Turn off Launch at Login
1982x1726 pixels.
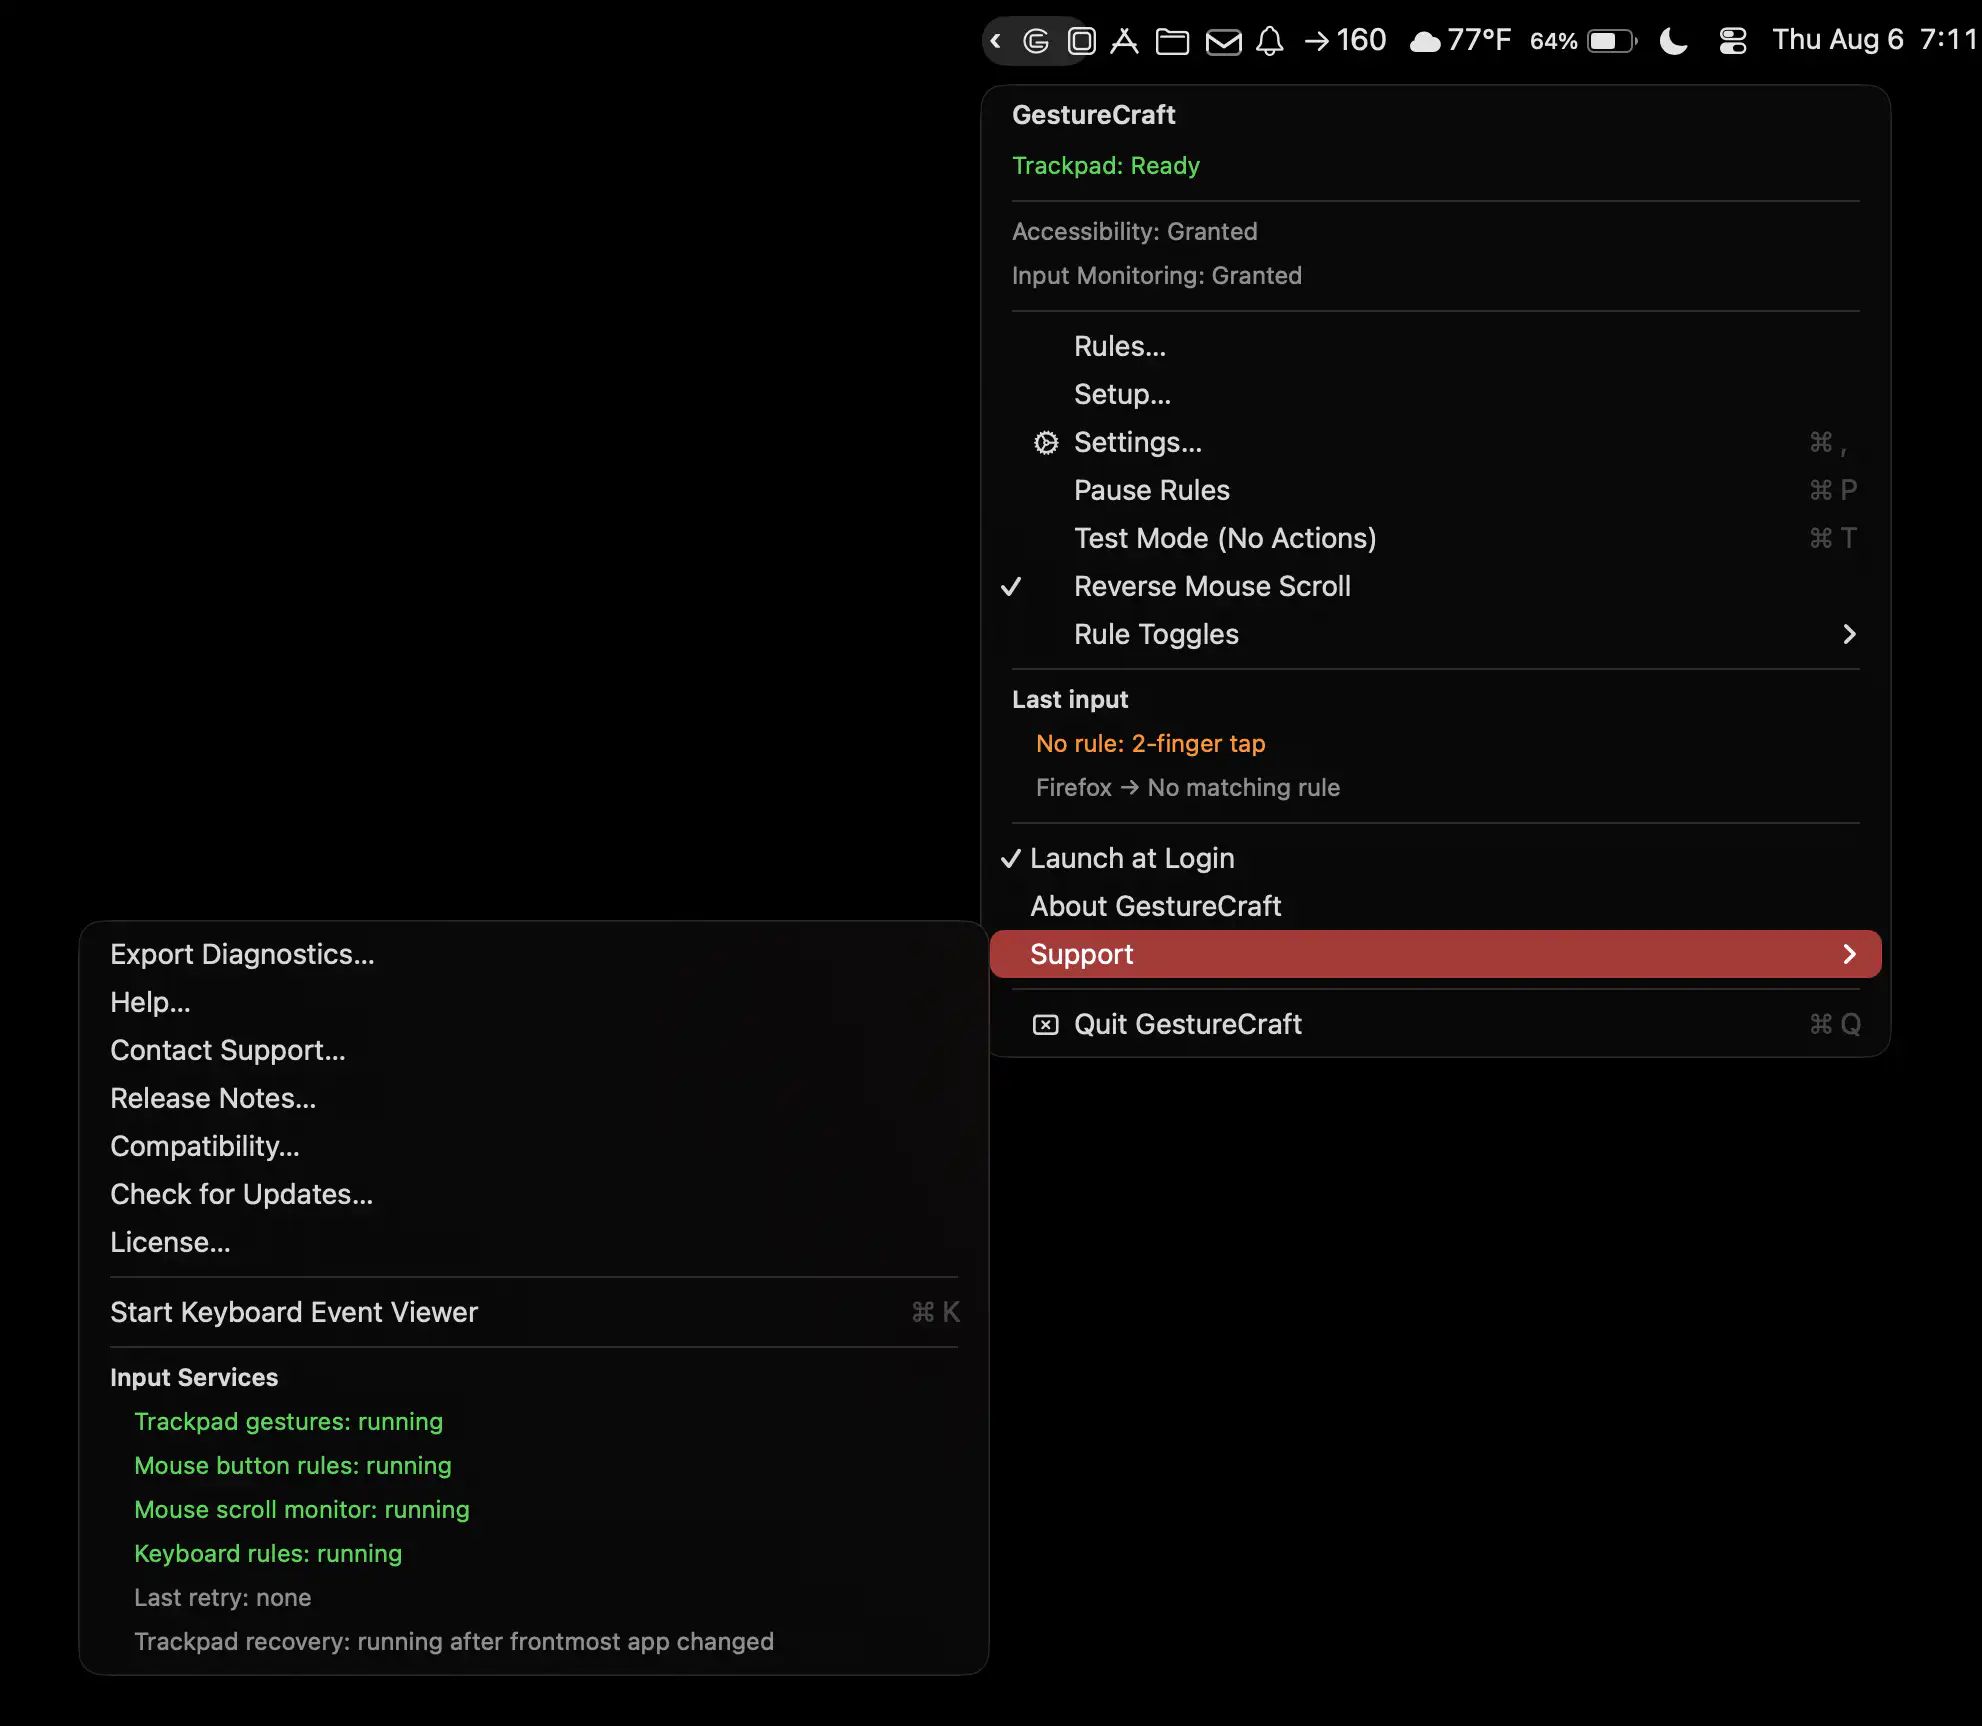1436,858
